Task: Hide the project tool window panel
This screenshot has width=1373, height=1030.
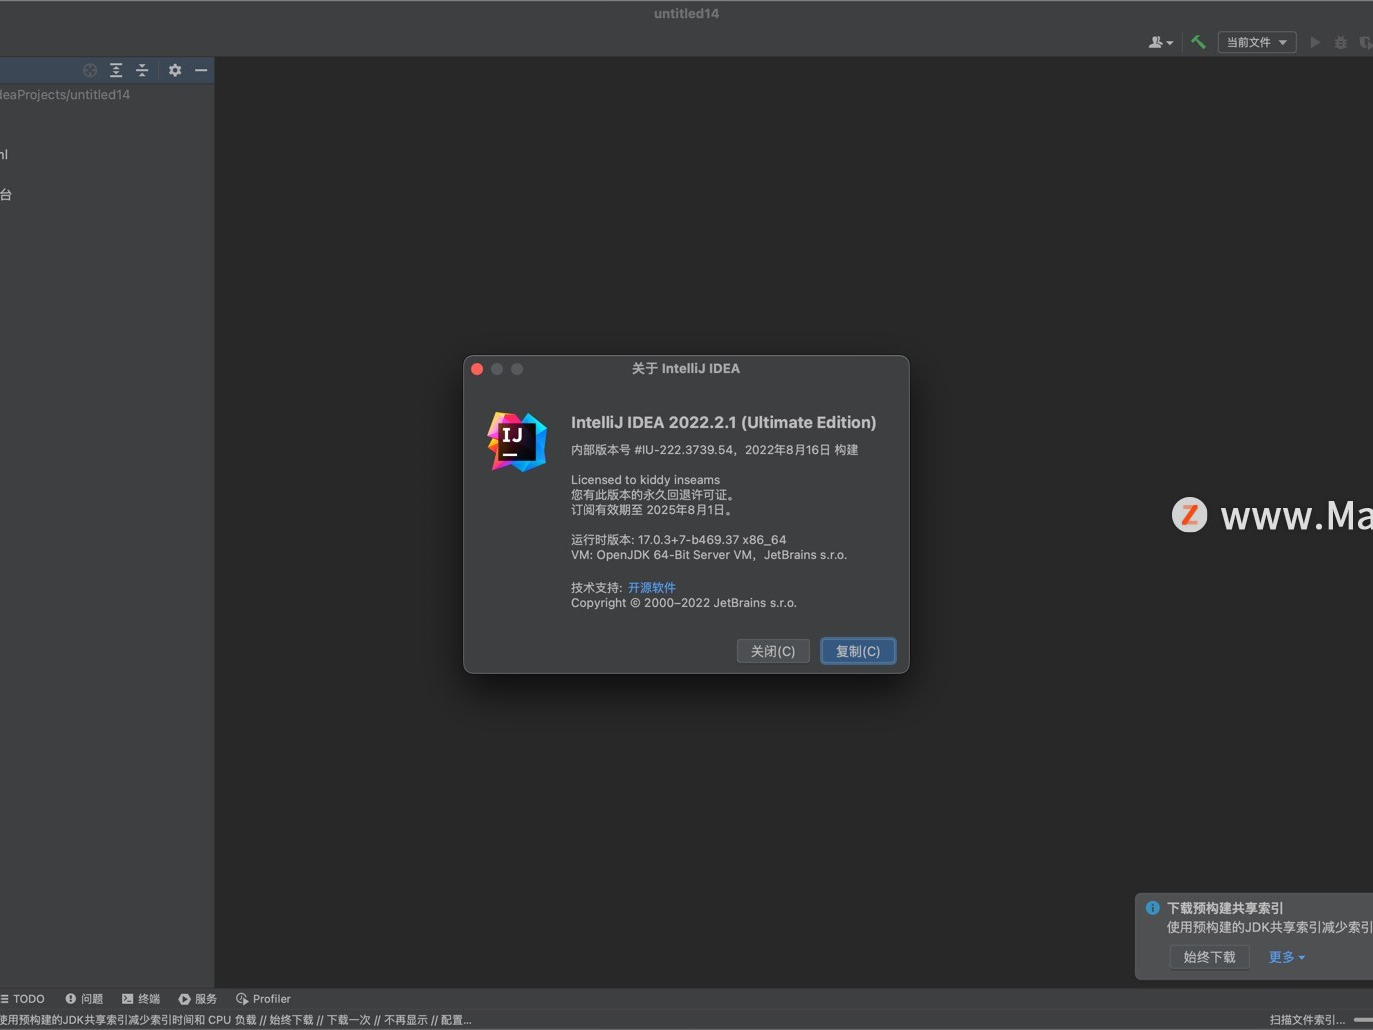Action: pyautogui.click(x=201, y=70)
